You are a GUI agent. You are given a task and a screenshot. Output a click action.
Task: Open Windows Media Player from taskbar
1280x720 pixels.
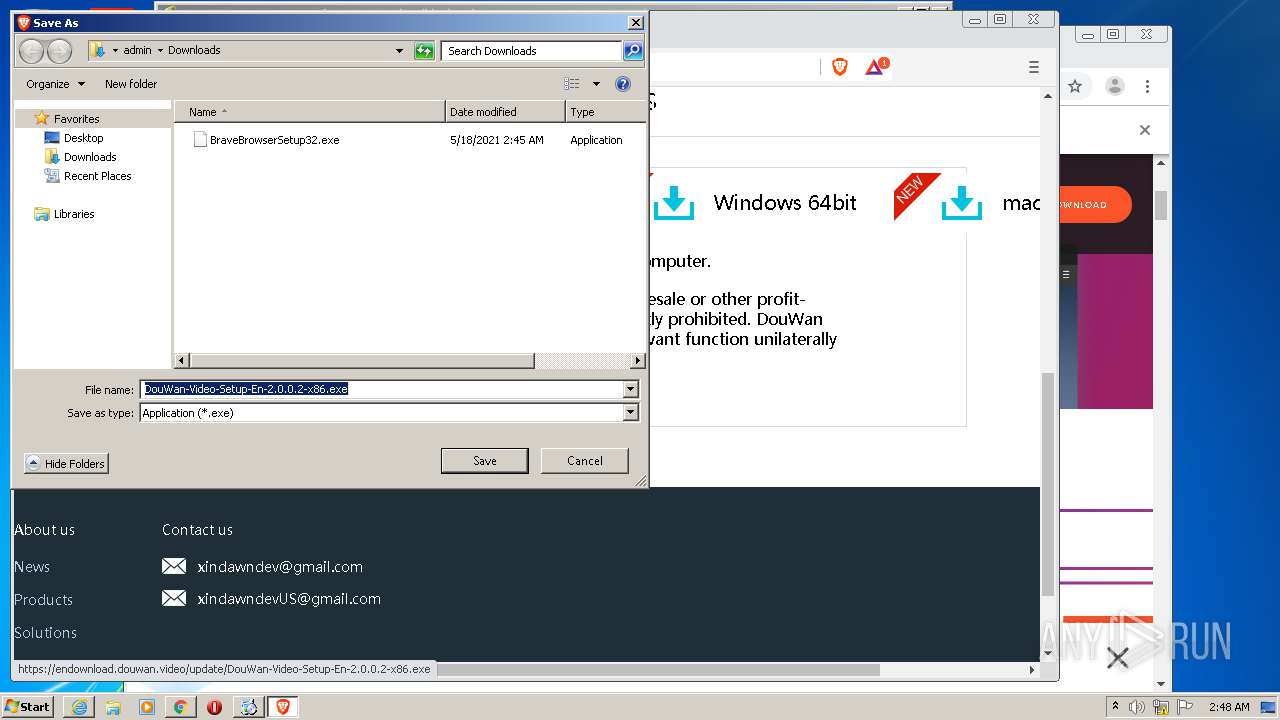click(147, 707)
